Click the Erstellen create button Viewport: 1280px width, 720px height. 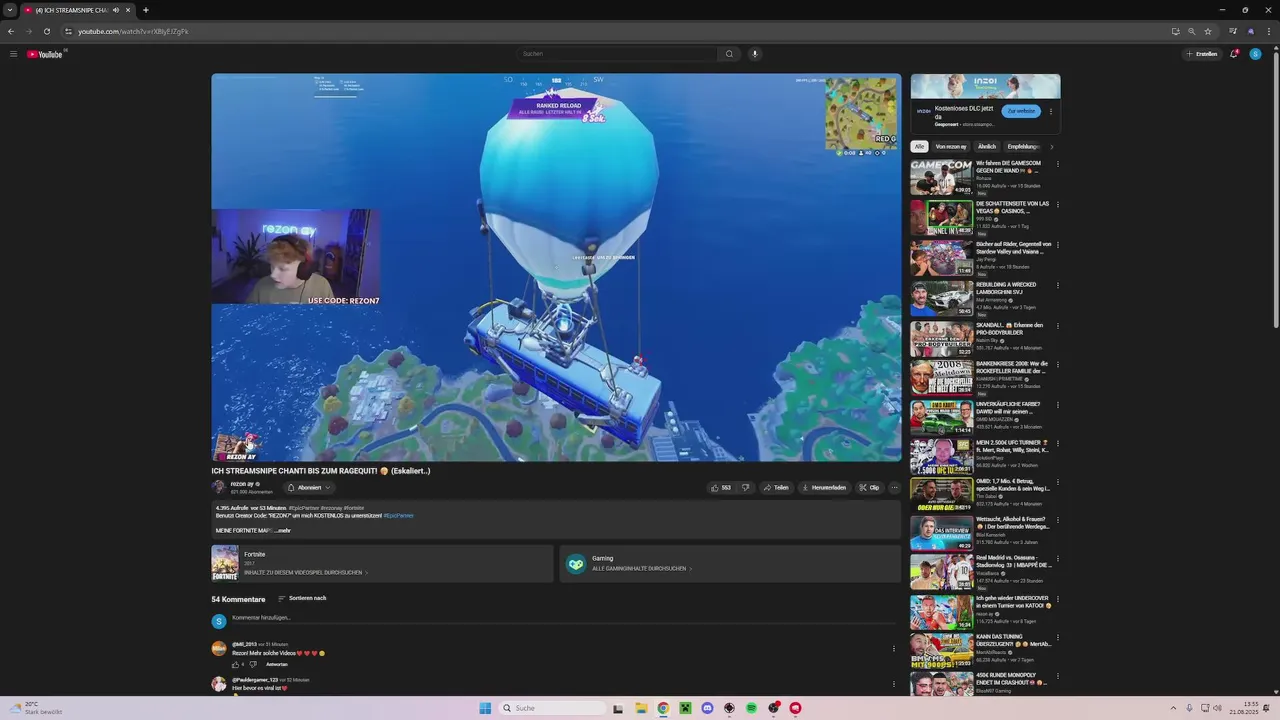[x=1202, y=54]
